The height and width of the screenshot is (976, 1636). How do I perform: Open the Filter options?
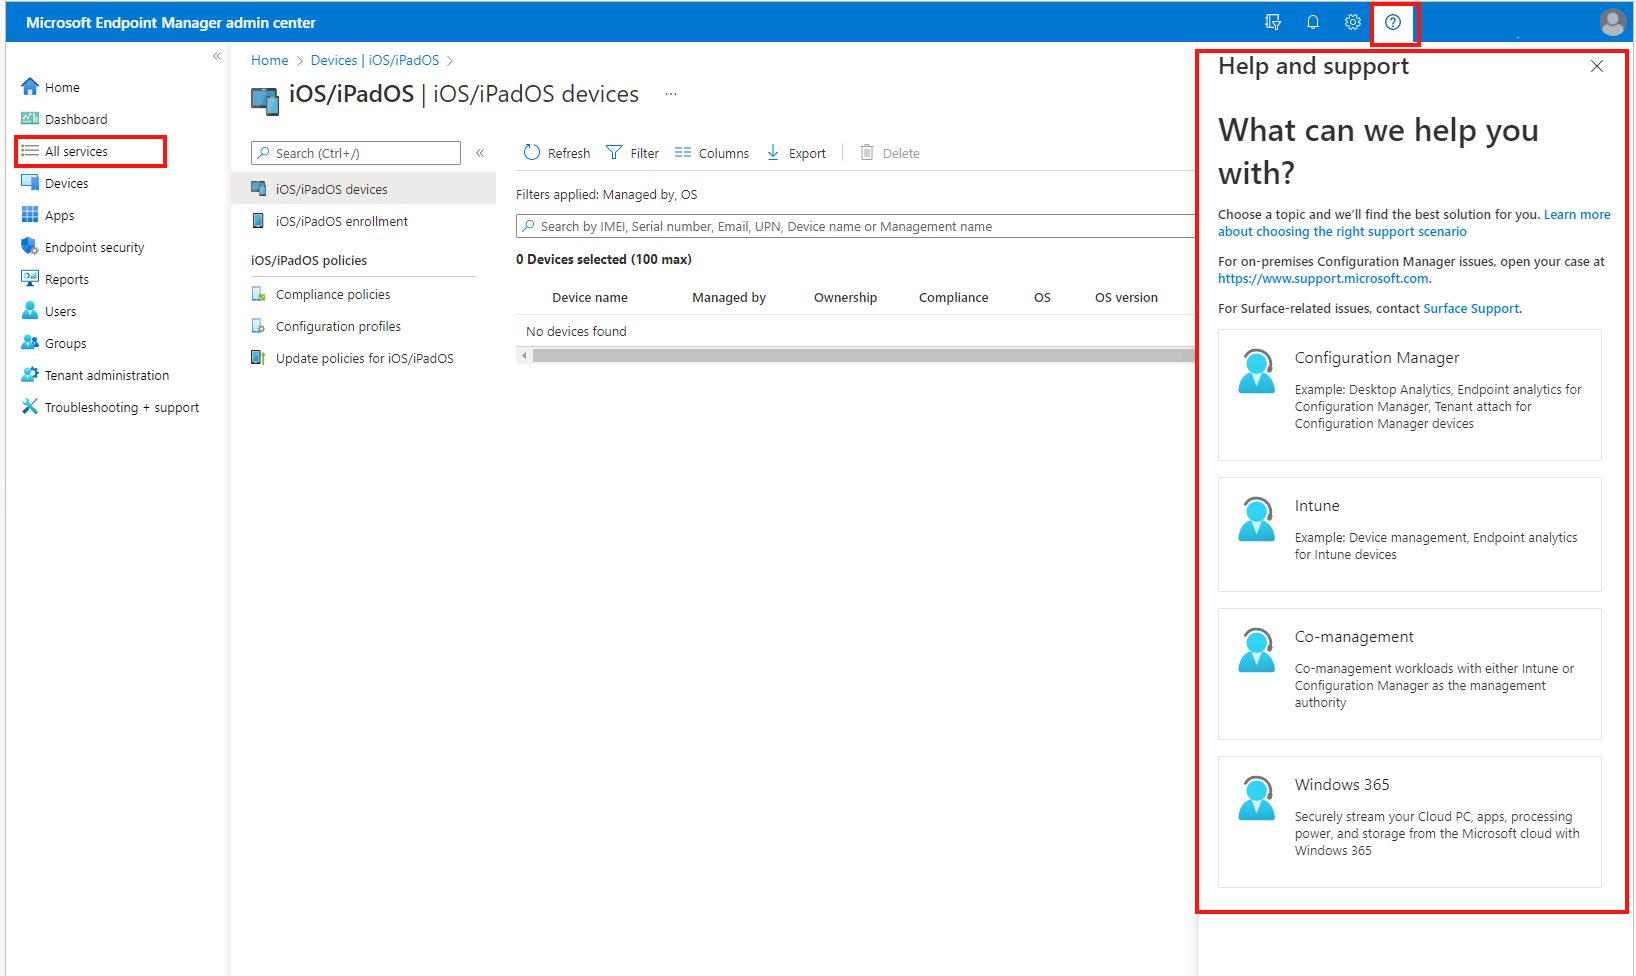point(633,153)
